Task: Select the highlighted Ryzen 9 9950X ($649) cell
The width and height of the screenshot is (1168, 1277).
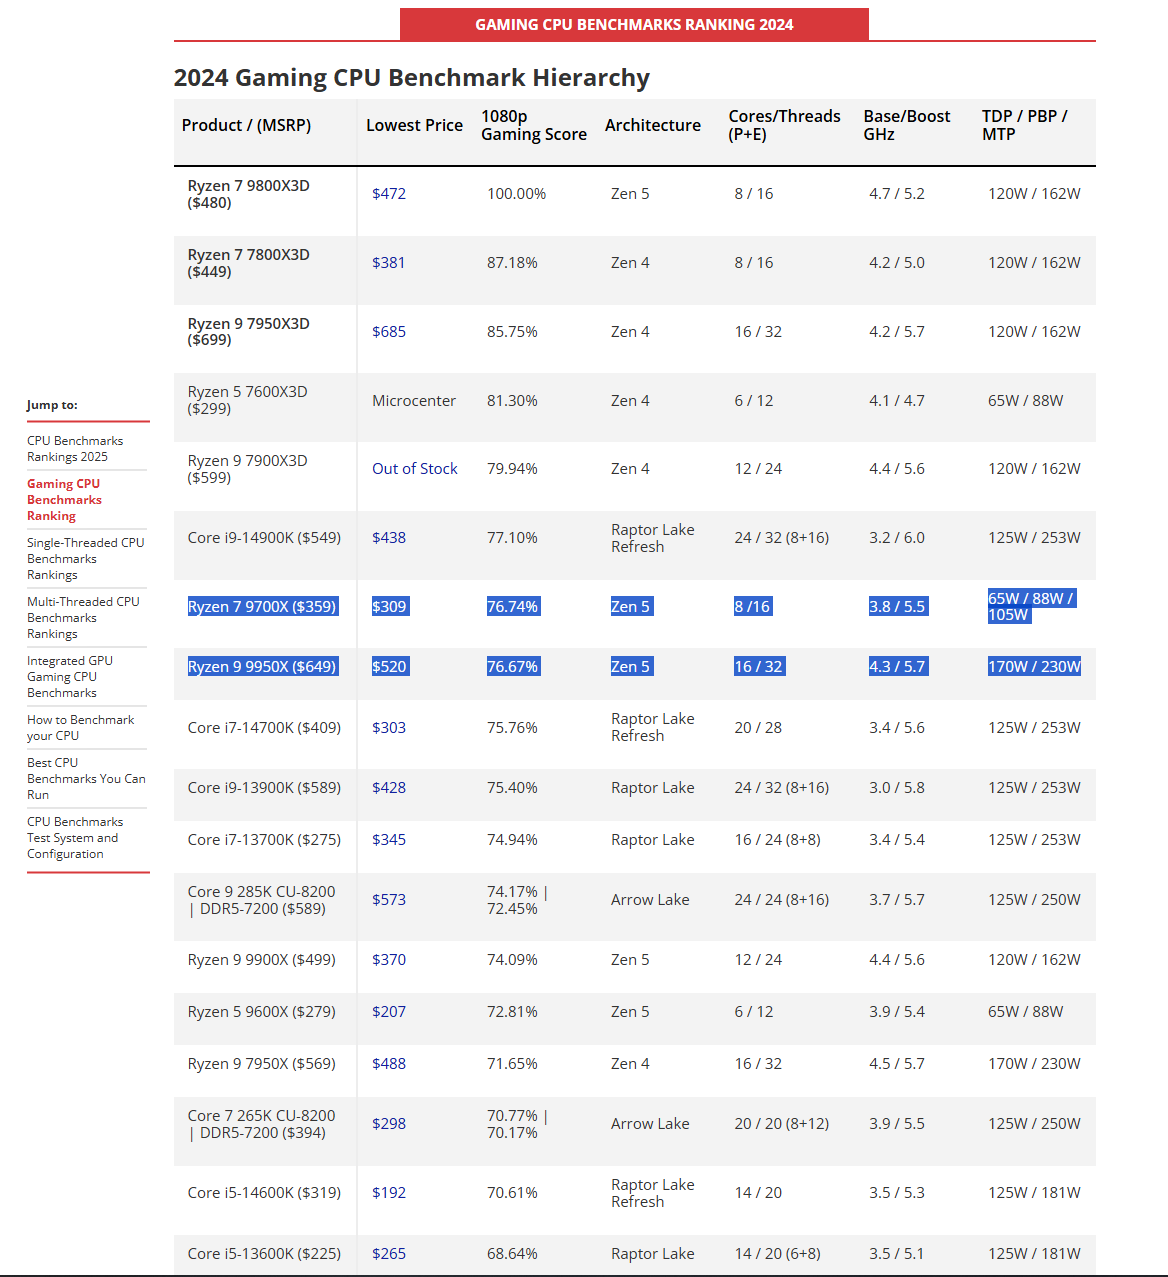Action: pyautogui.click(x=263, y=667)
